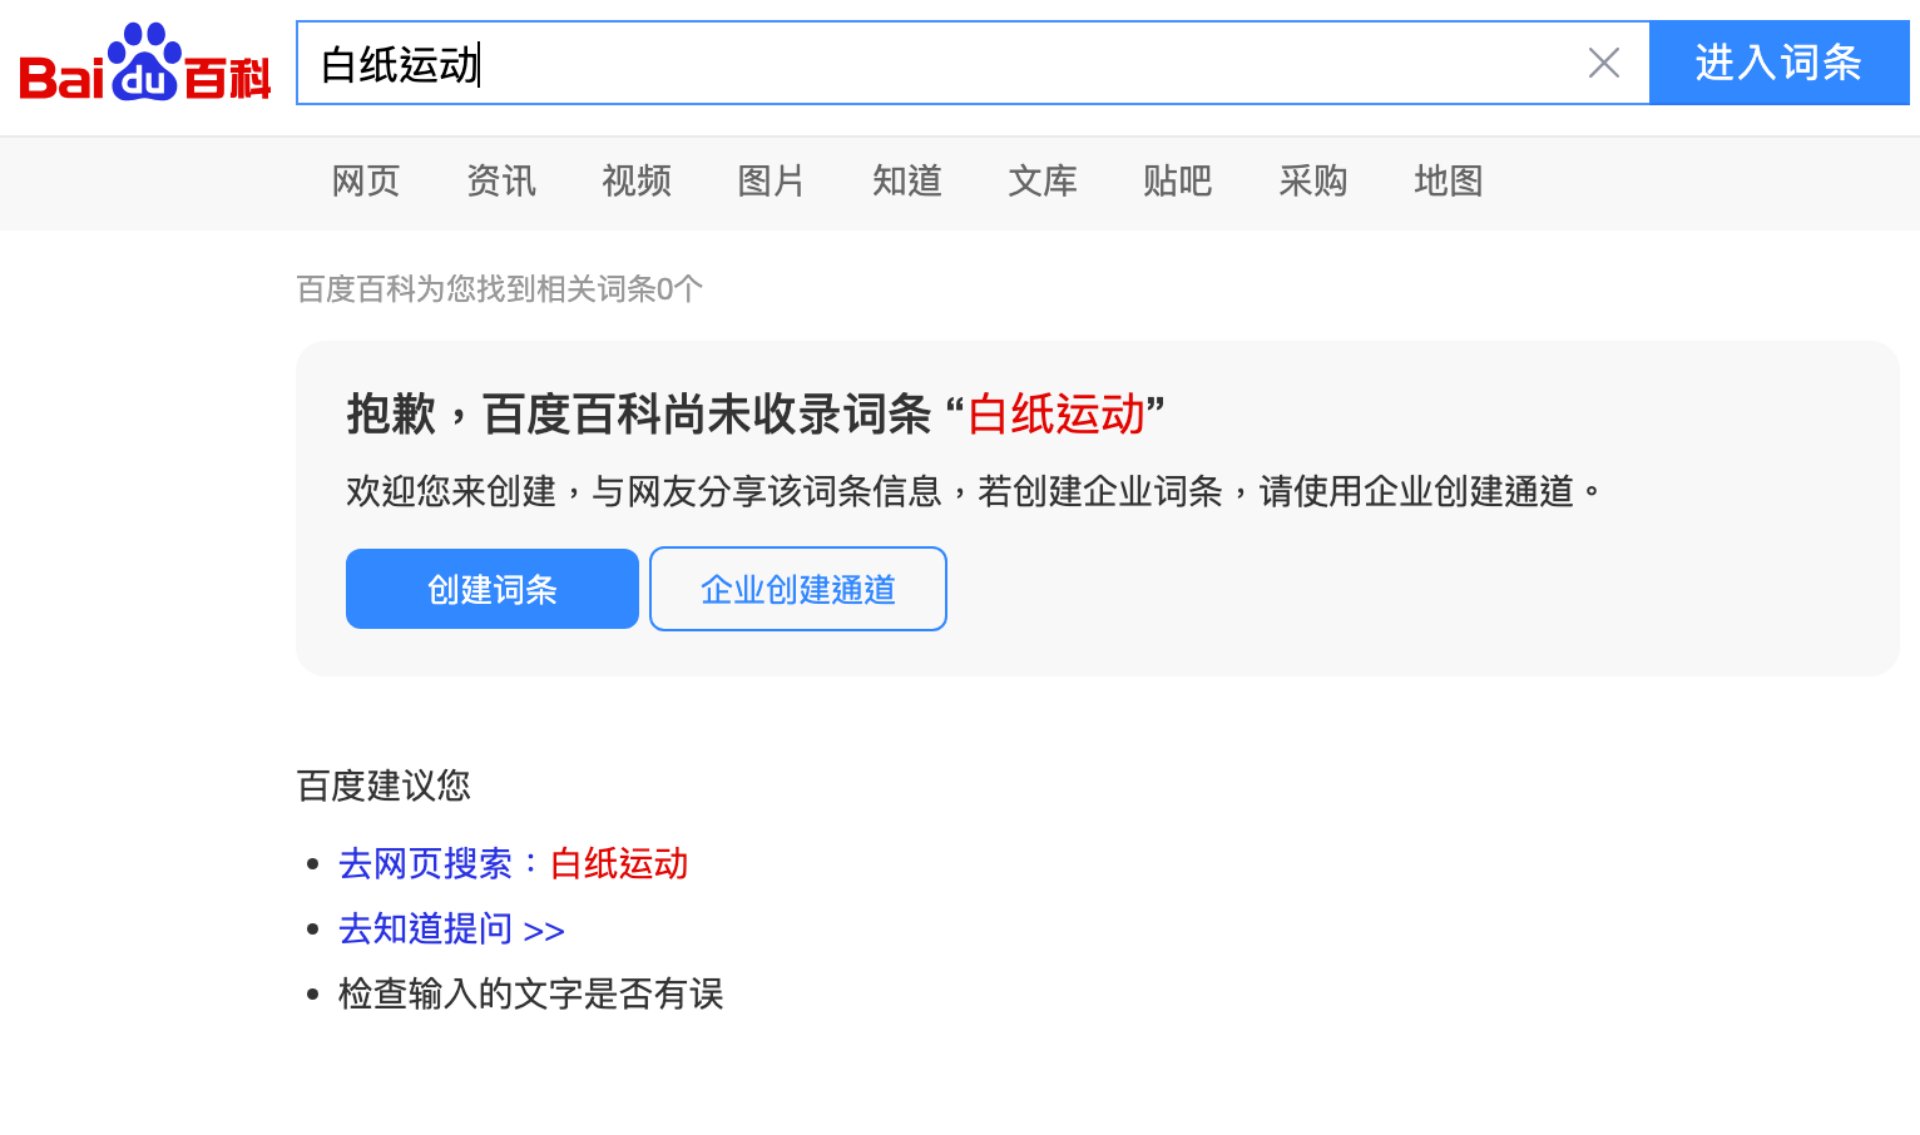Click the 百度建议您 heading
Screen dimensions: 1920x1135
point(383,785)
